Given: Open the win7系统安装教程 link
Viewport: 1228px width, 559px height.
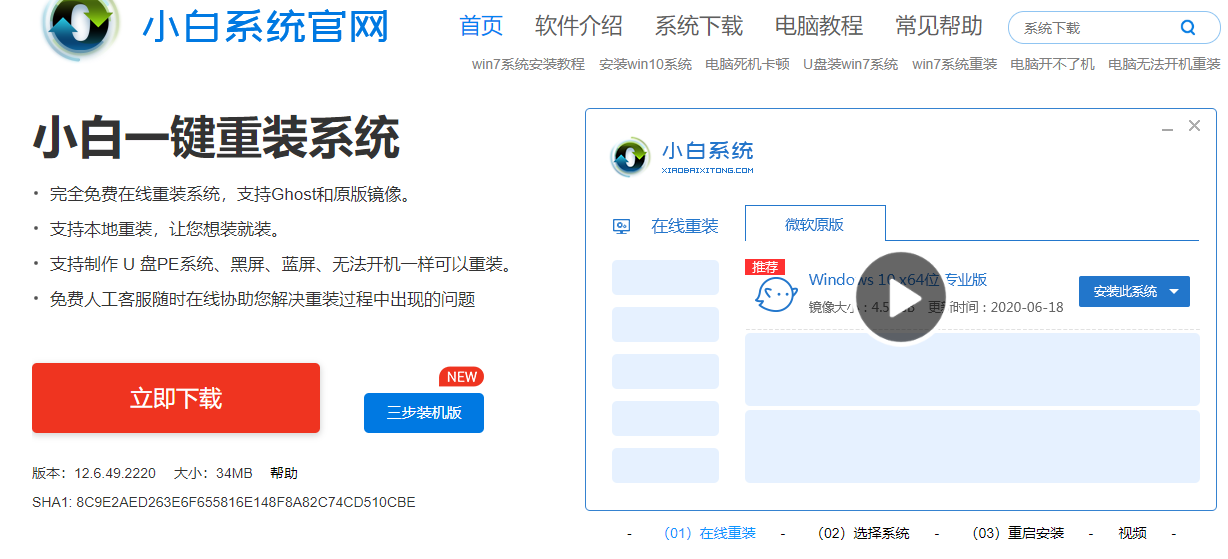Looking at the screenshot, I should pyautogui.click(x=528, y=64).
